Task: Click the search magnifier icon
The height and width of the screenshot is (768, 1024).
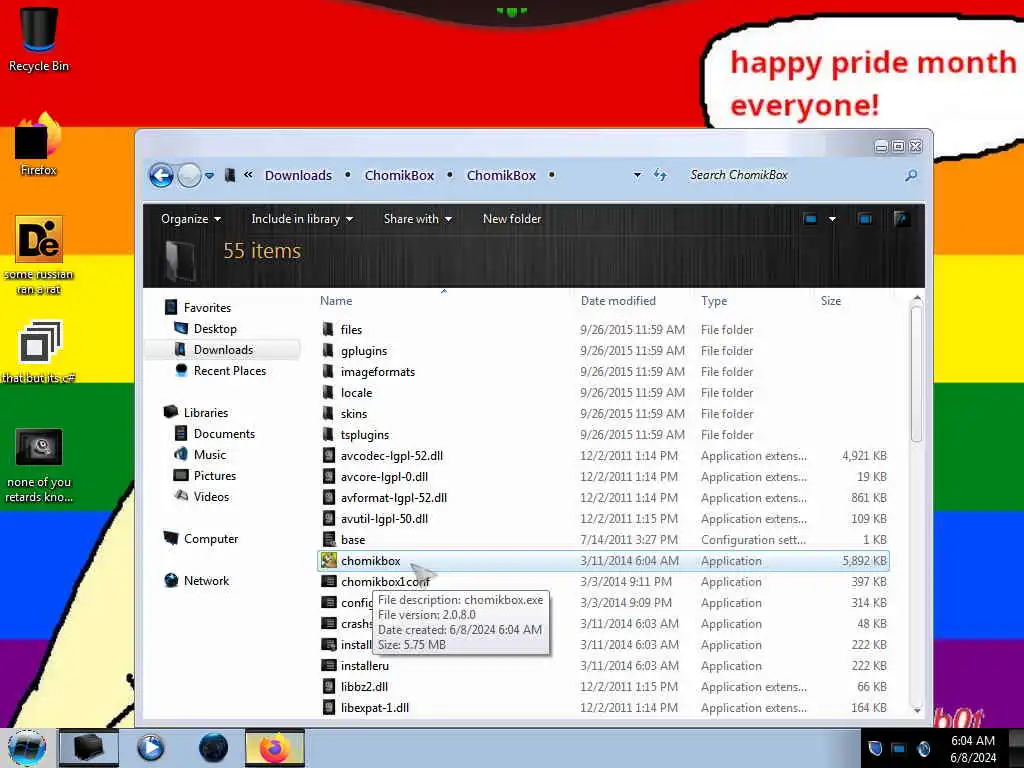Action: [x=911, y=175]
